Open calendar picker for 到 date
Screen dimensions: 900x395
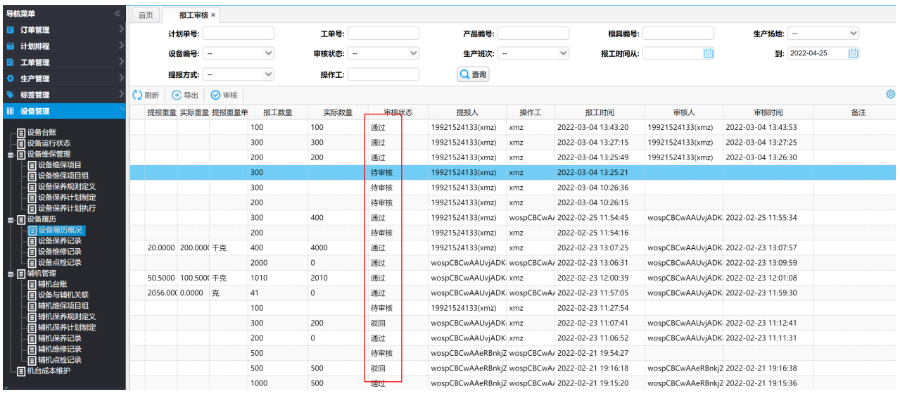point(854,53)
